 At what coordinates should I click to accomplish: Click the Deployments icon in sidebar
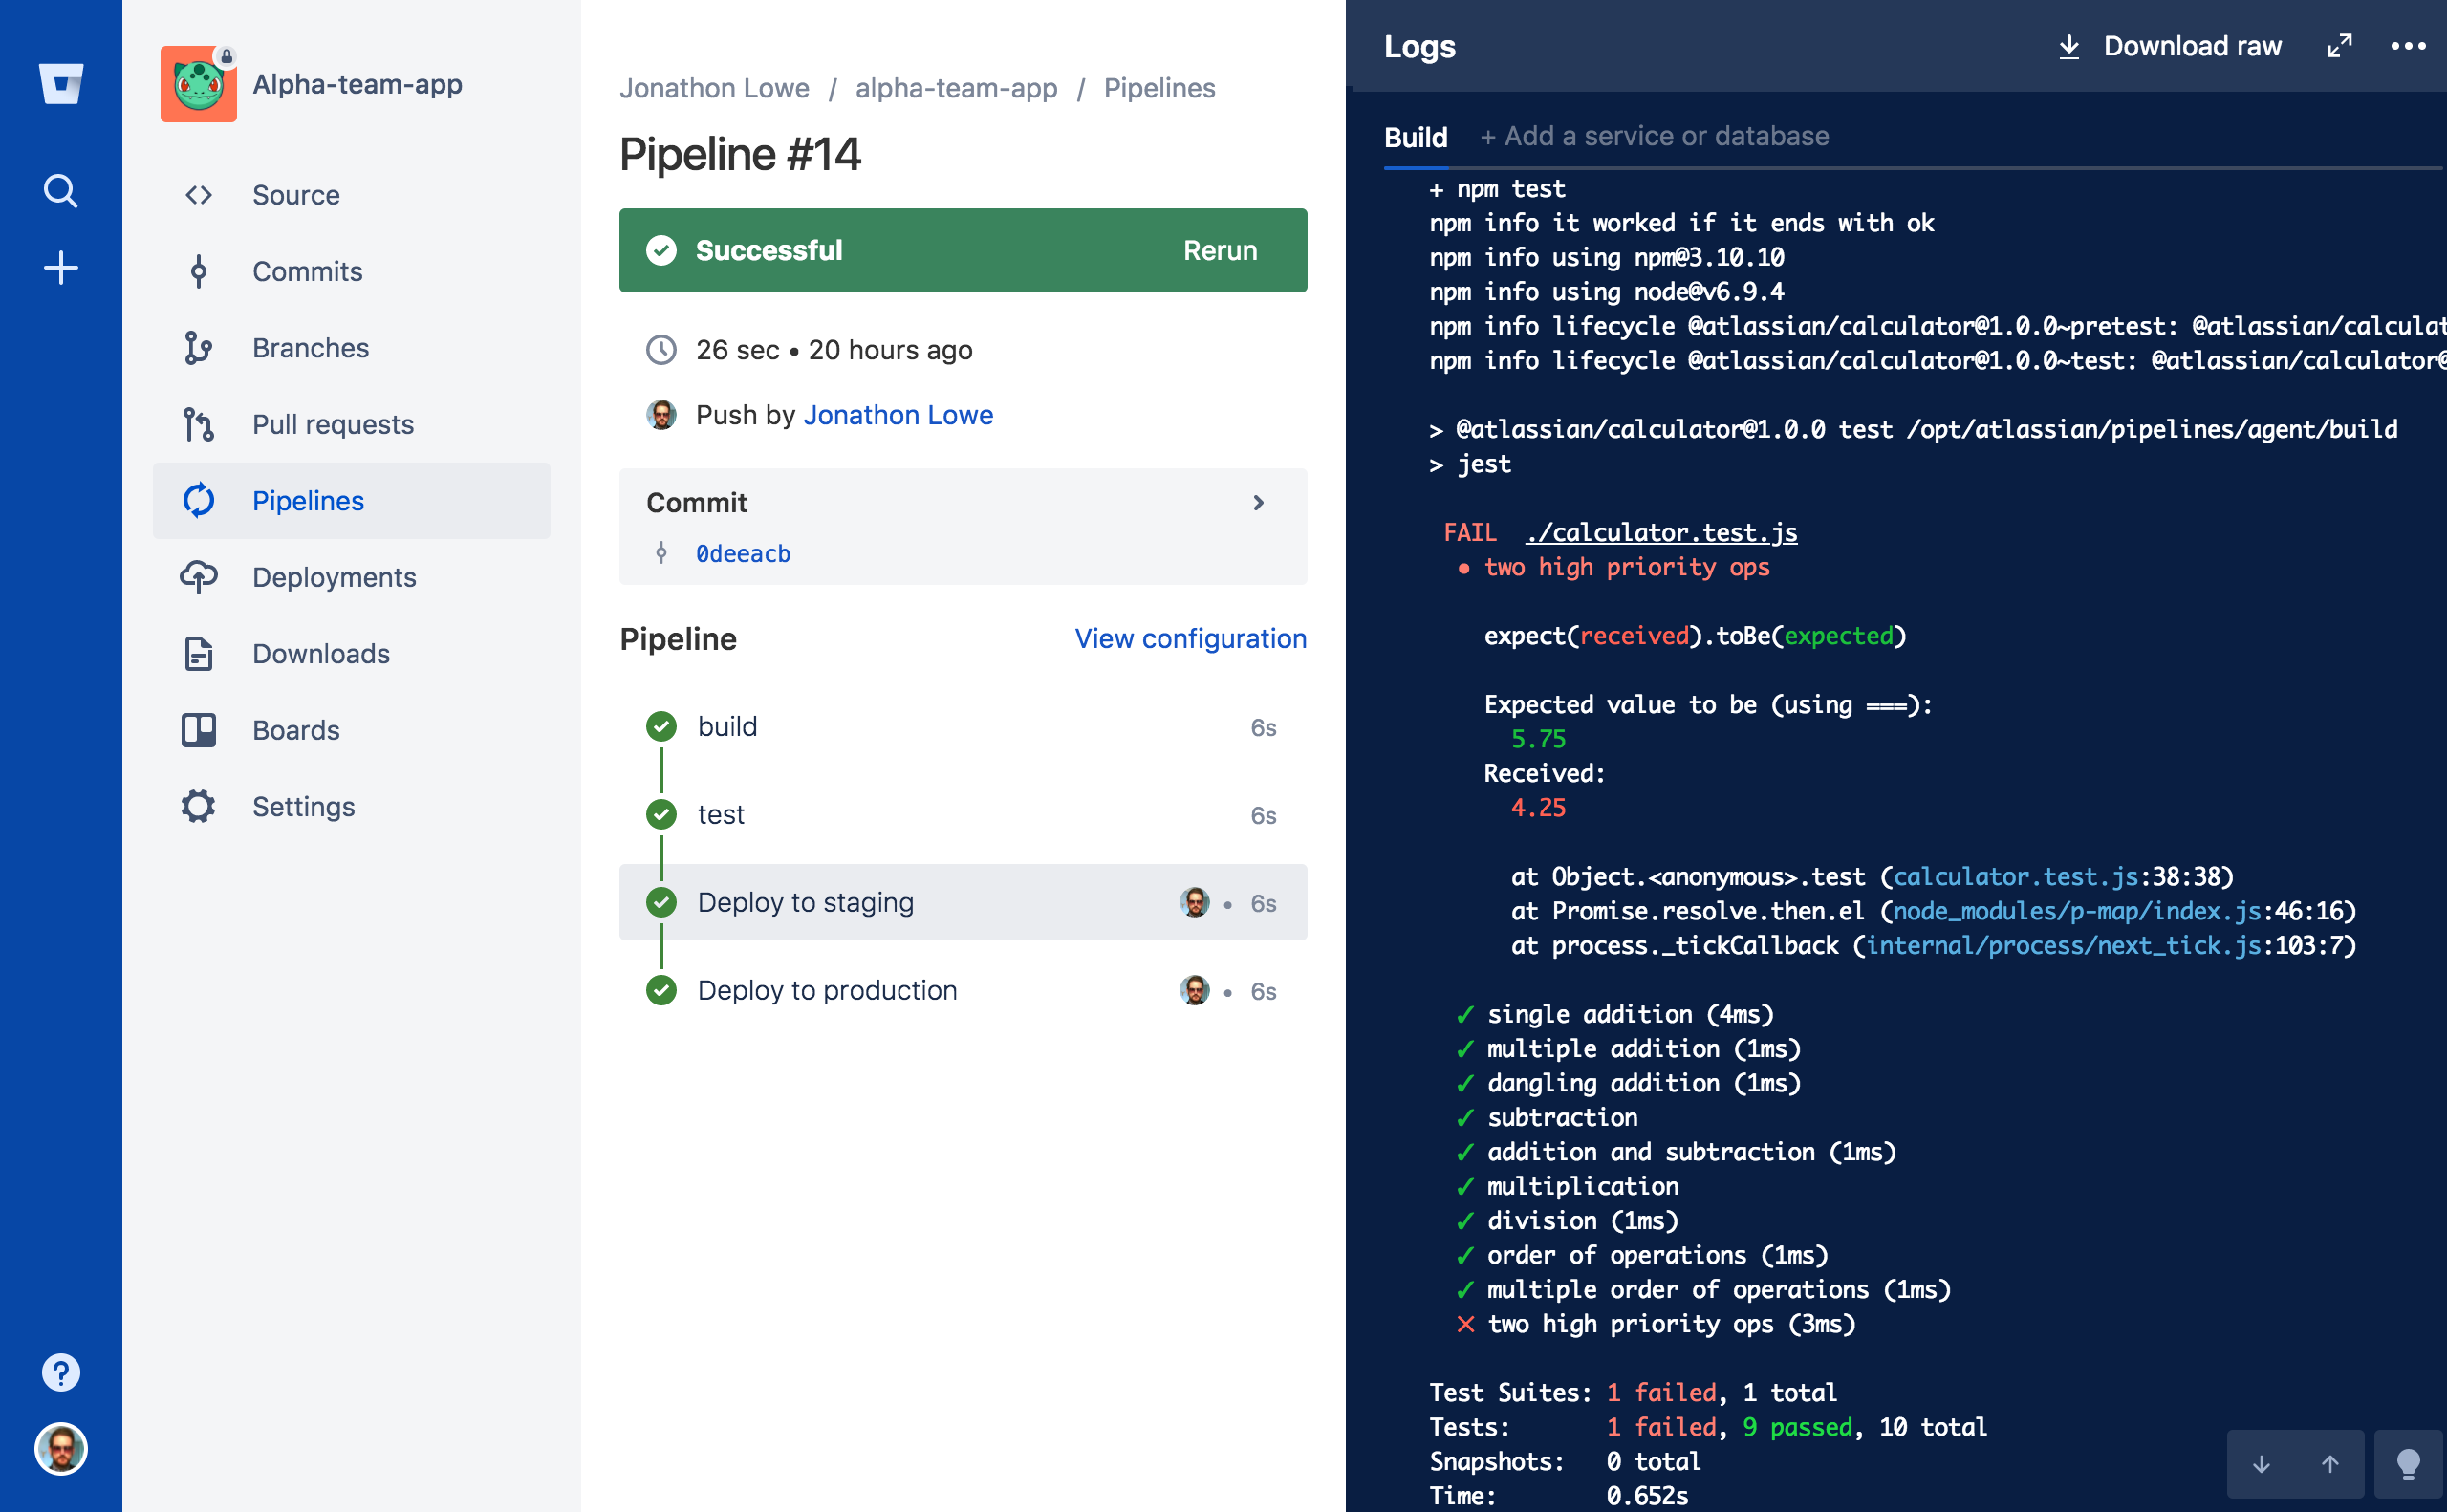199,577
